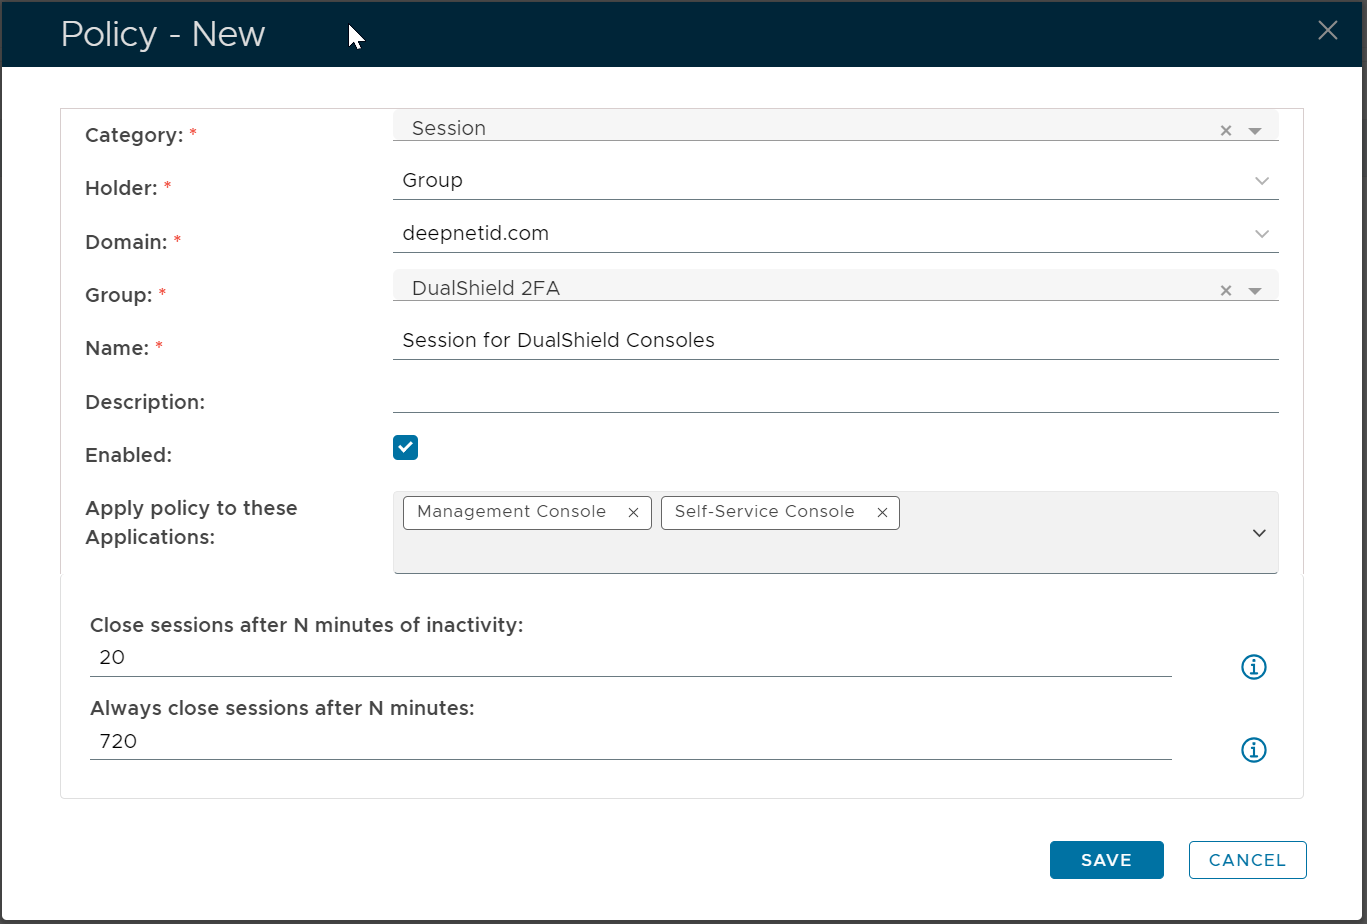1367x924 pixels.
Task: Clear the DualShield 2FA group selection
Action: point(1225,291)
